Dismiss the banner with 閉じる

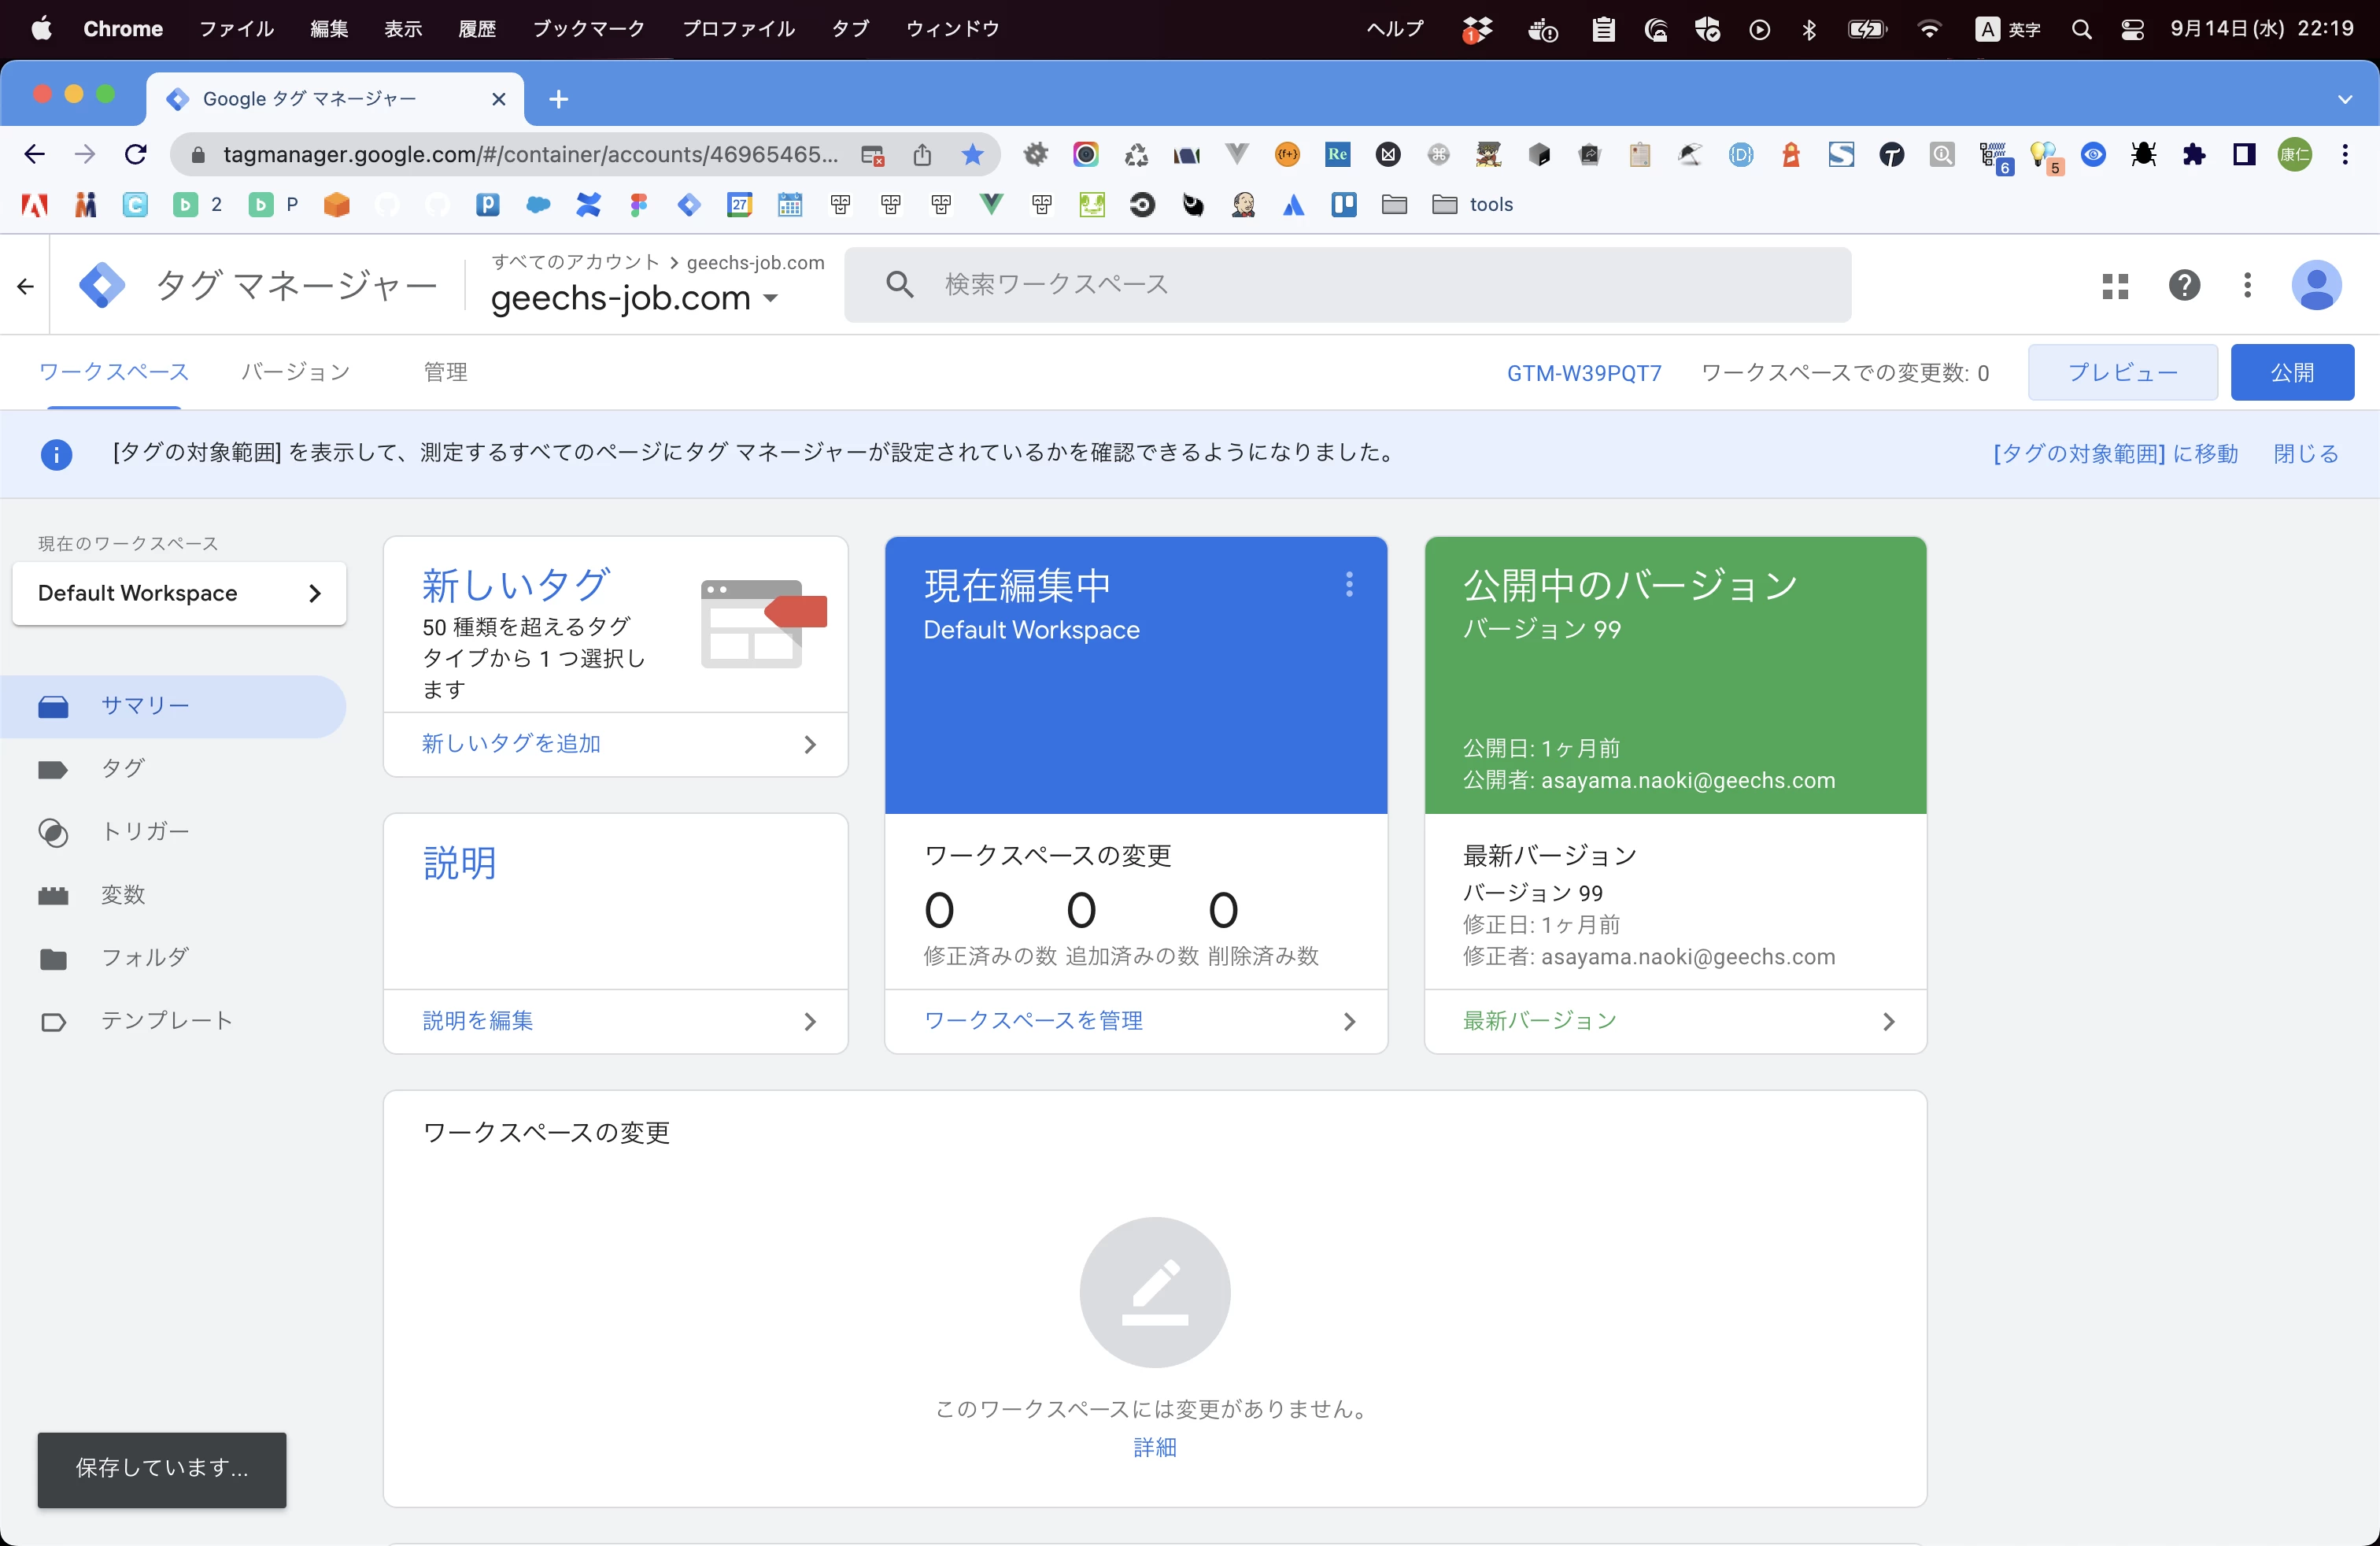click(2306, 454)
